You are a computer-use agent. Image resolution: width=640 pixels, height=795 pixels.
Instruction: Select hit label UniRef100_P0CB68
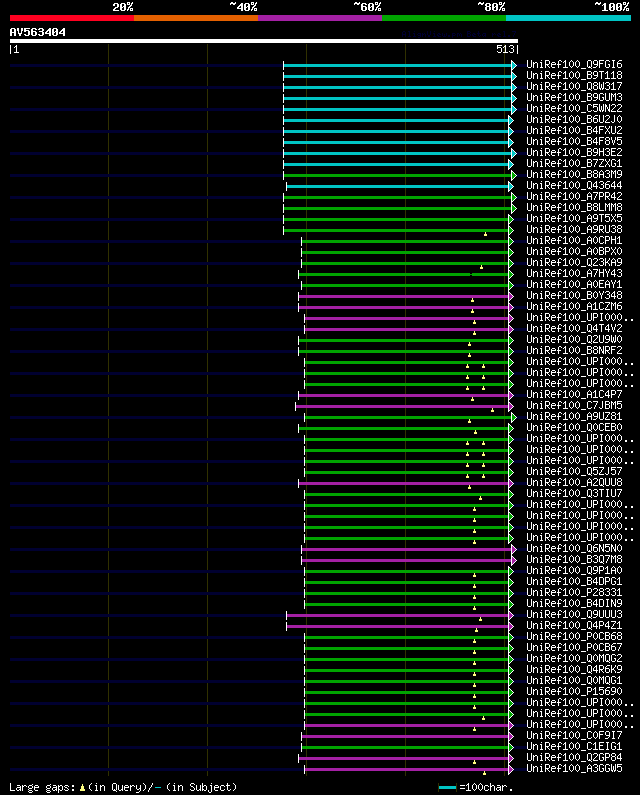point(574,637)
